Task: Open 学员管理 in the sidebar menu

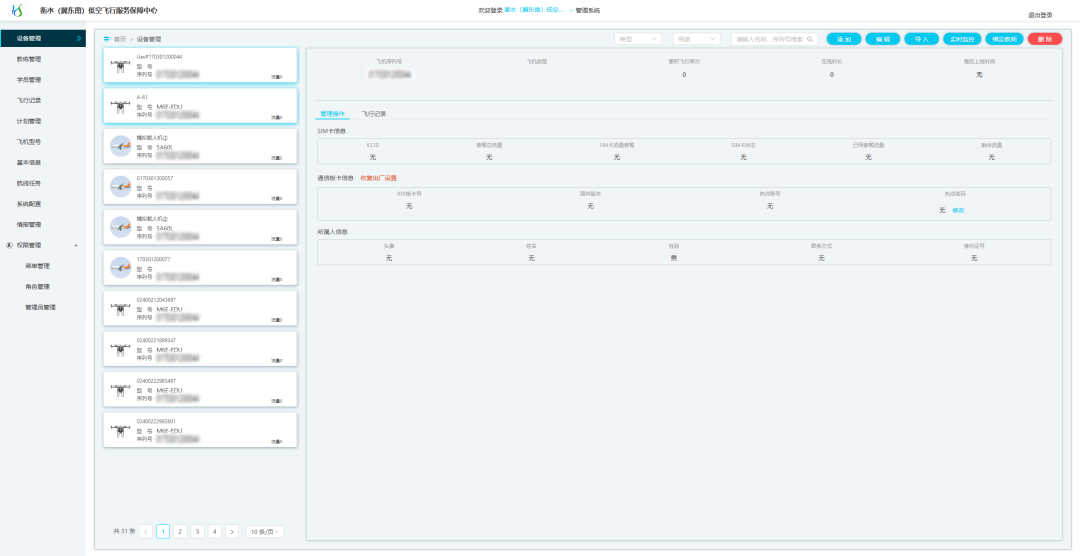Action: coord(29,80)
